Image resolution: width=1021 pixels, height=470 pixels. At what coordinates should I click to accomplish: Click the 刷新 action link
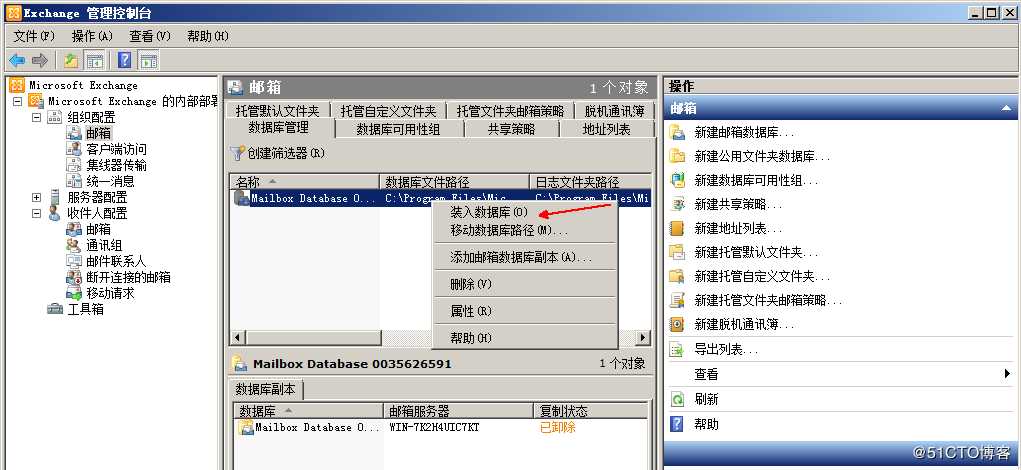(x=706, y=399)
